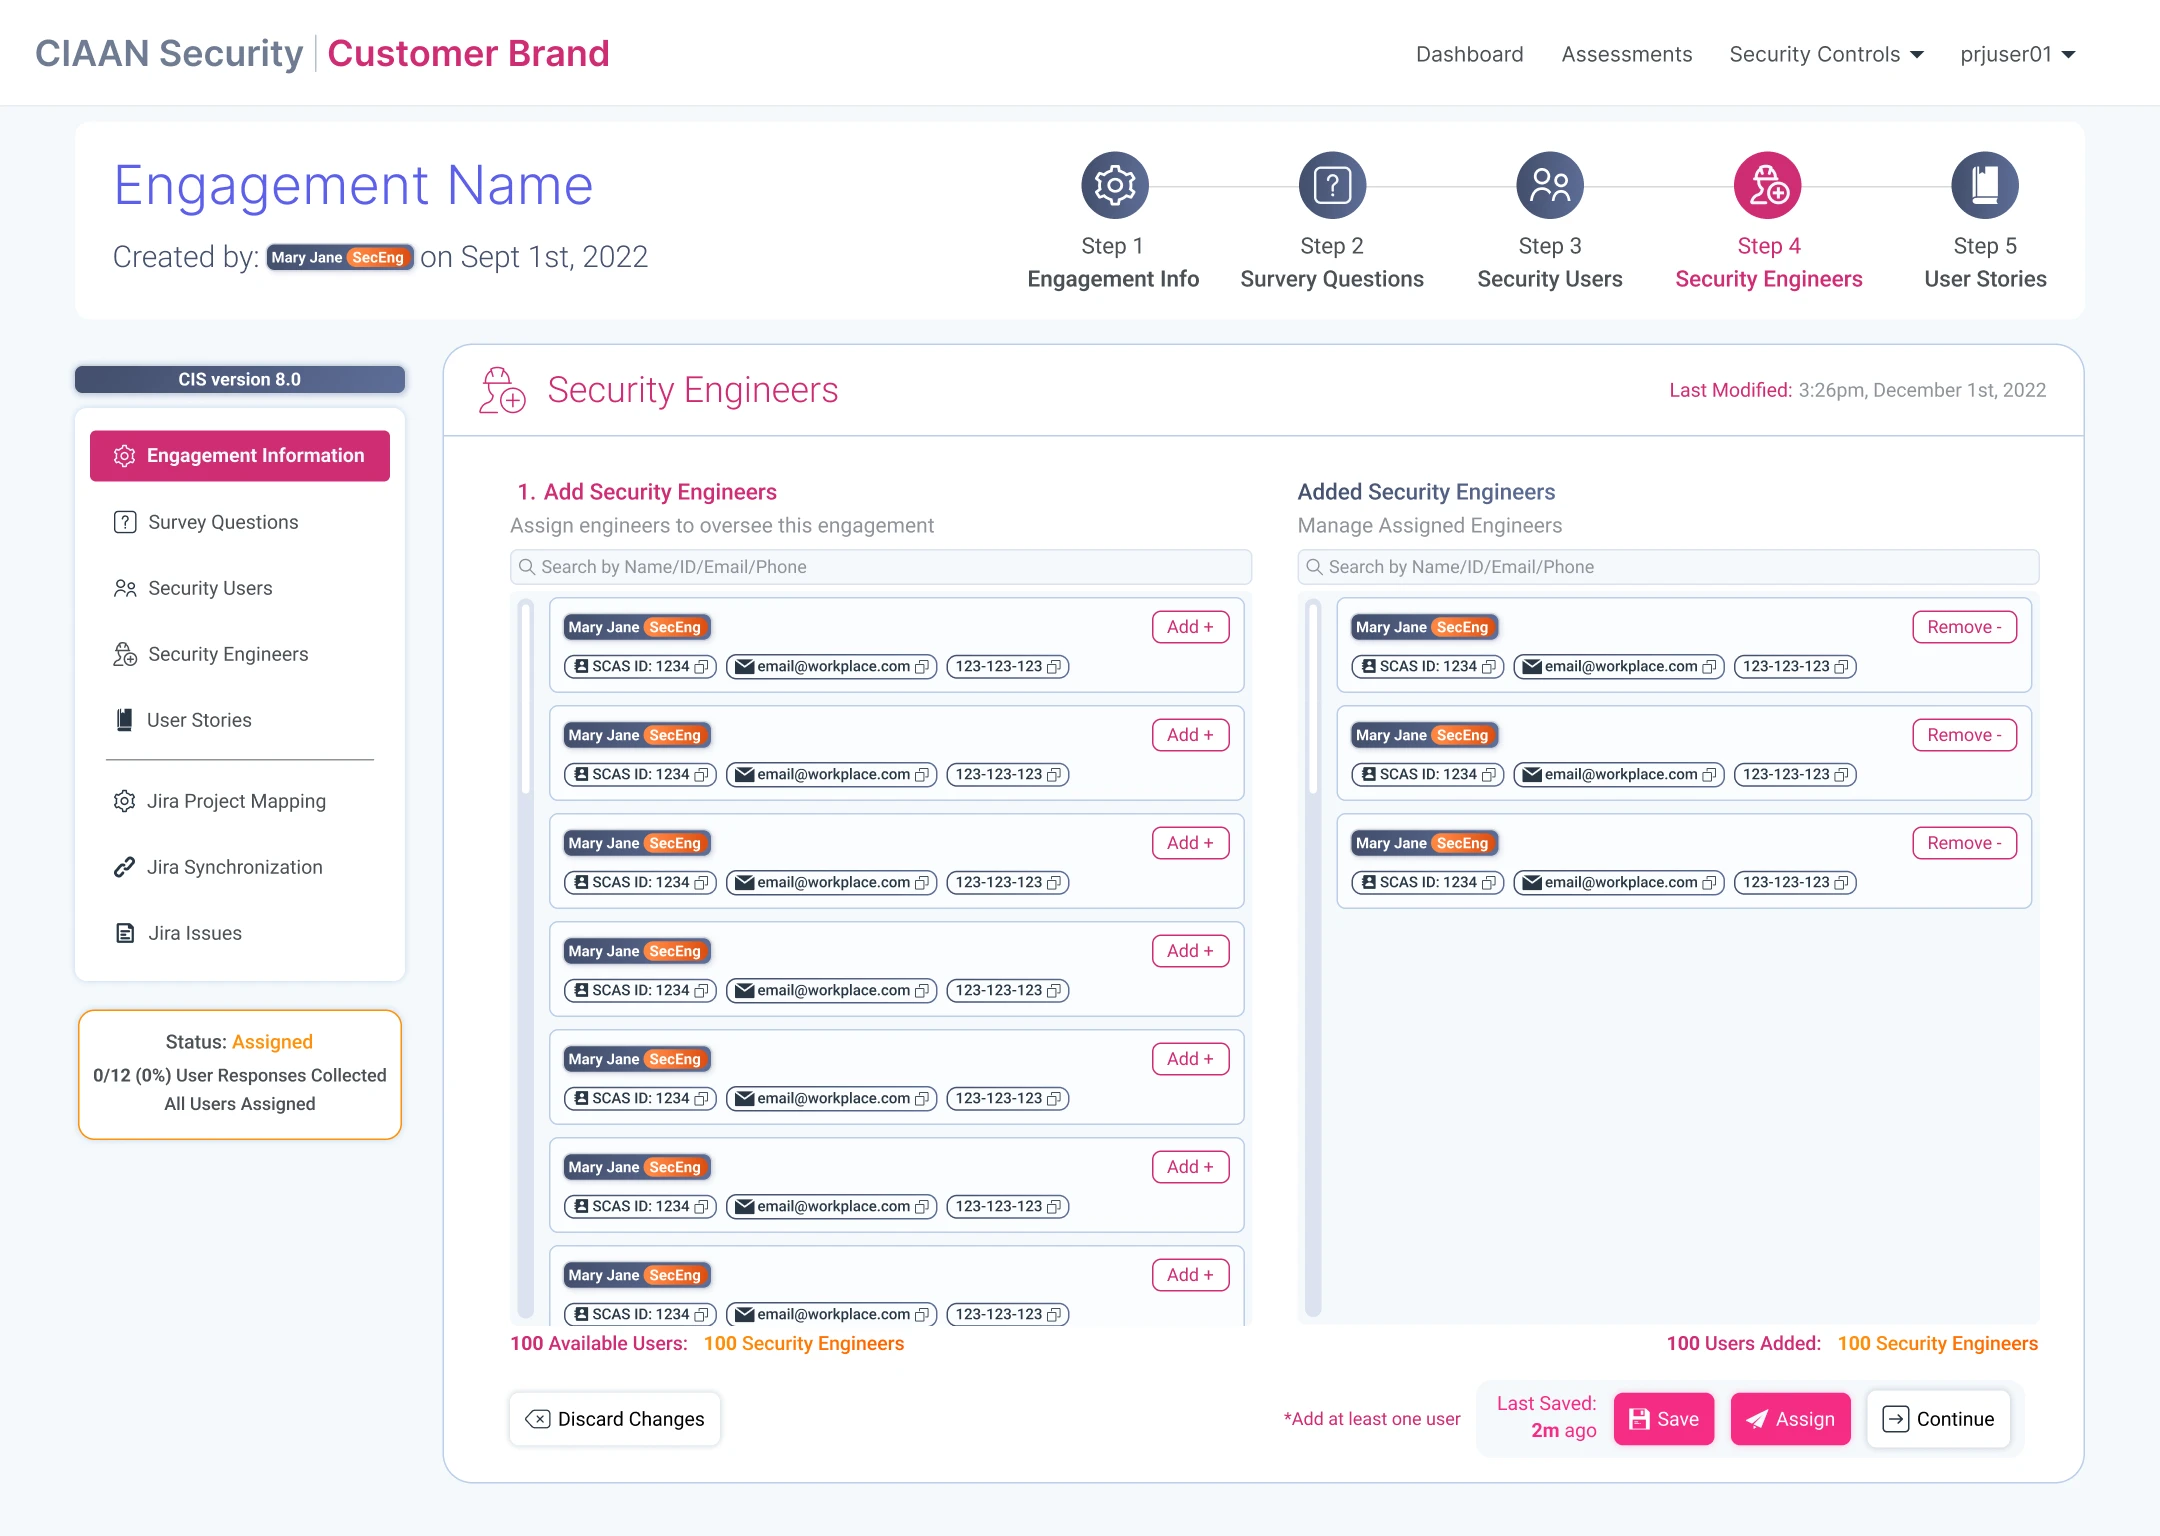Screen dimensions: 2160x1536
Task: Copy SCAS ID of first available engineer
Action: click(x=702, y=667)
